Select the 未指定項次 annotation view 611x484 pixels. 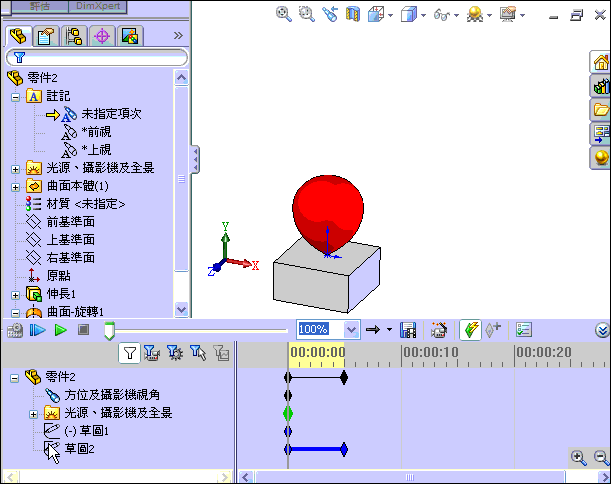click(111, 114)
